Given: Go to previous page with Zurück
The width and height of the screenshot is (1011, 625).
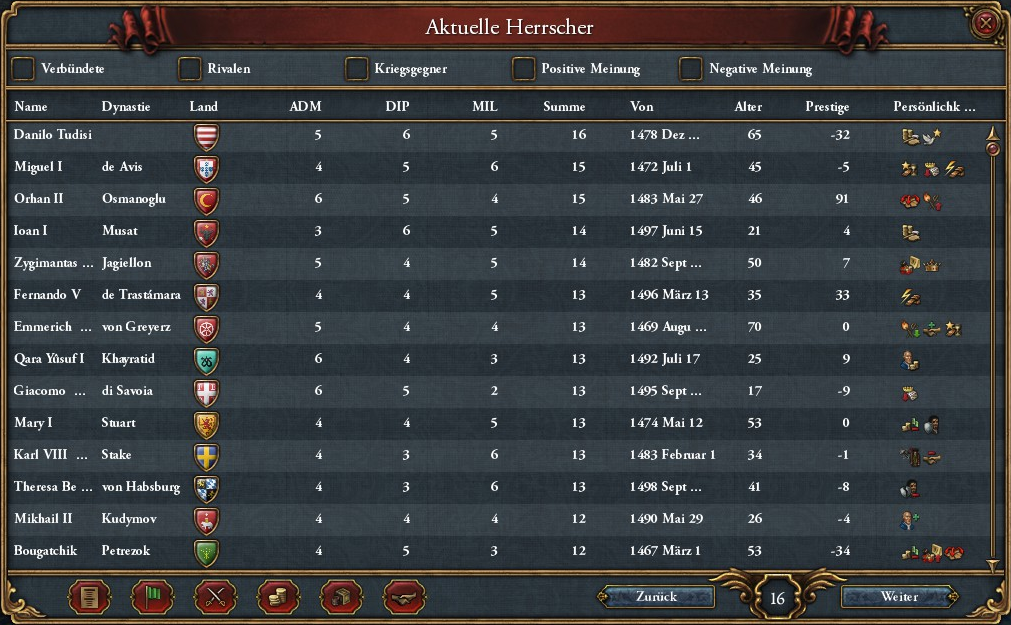Looking at the screenshot, I should click(656, 597).
